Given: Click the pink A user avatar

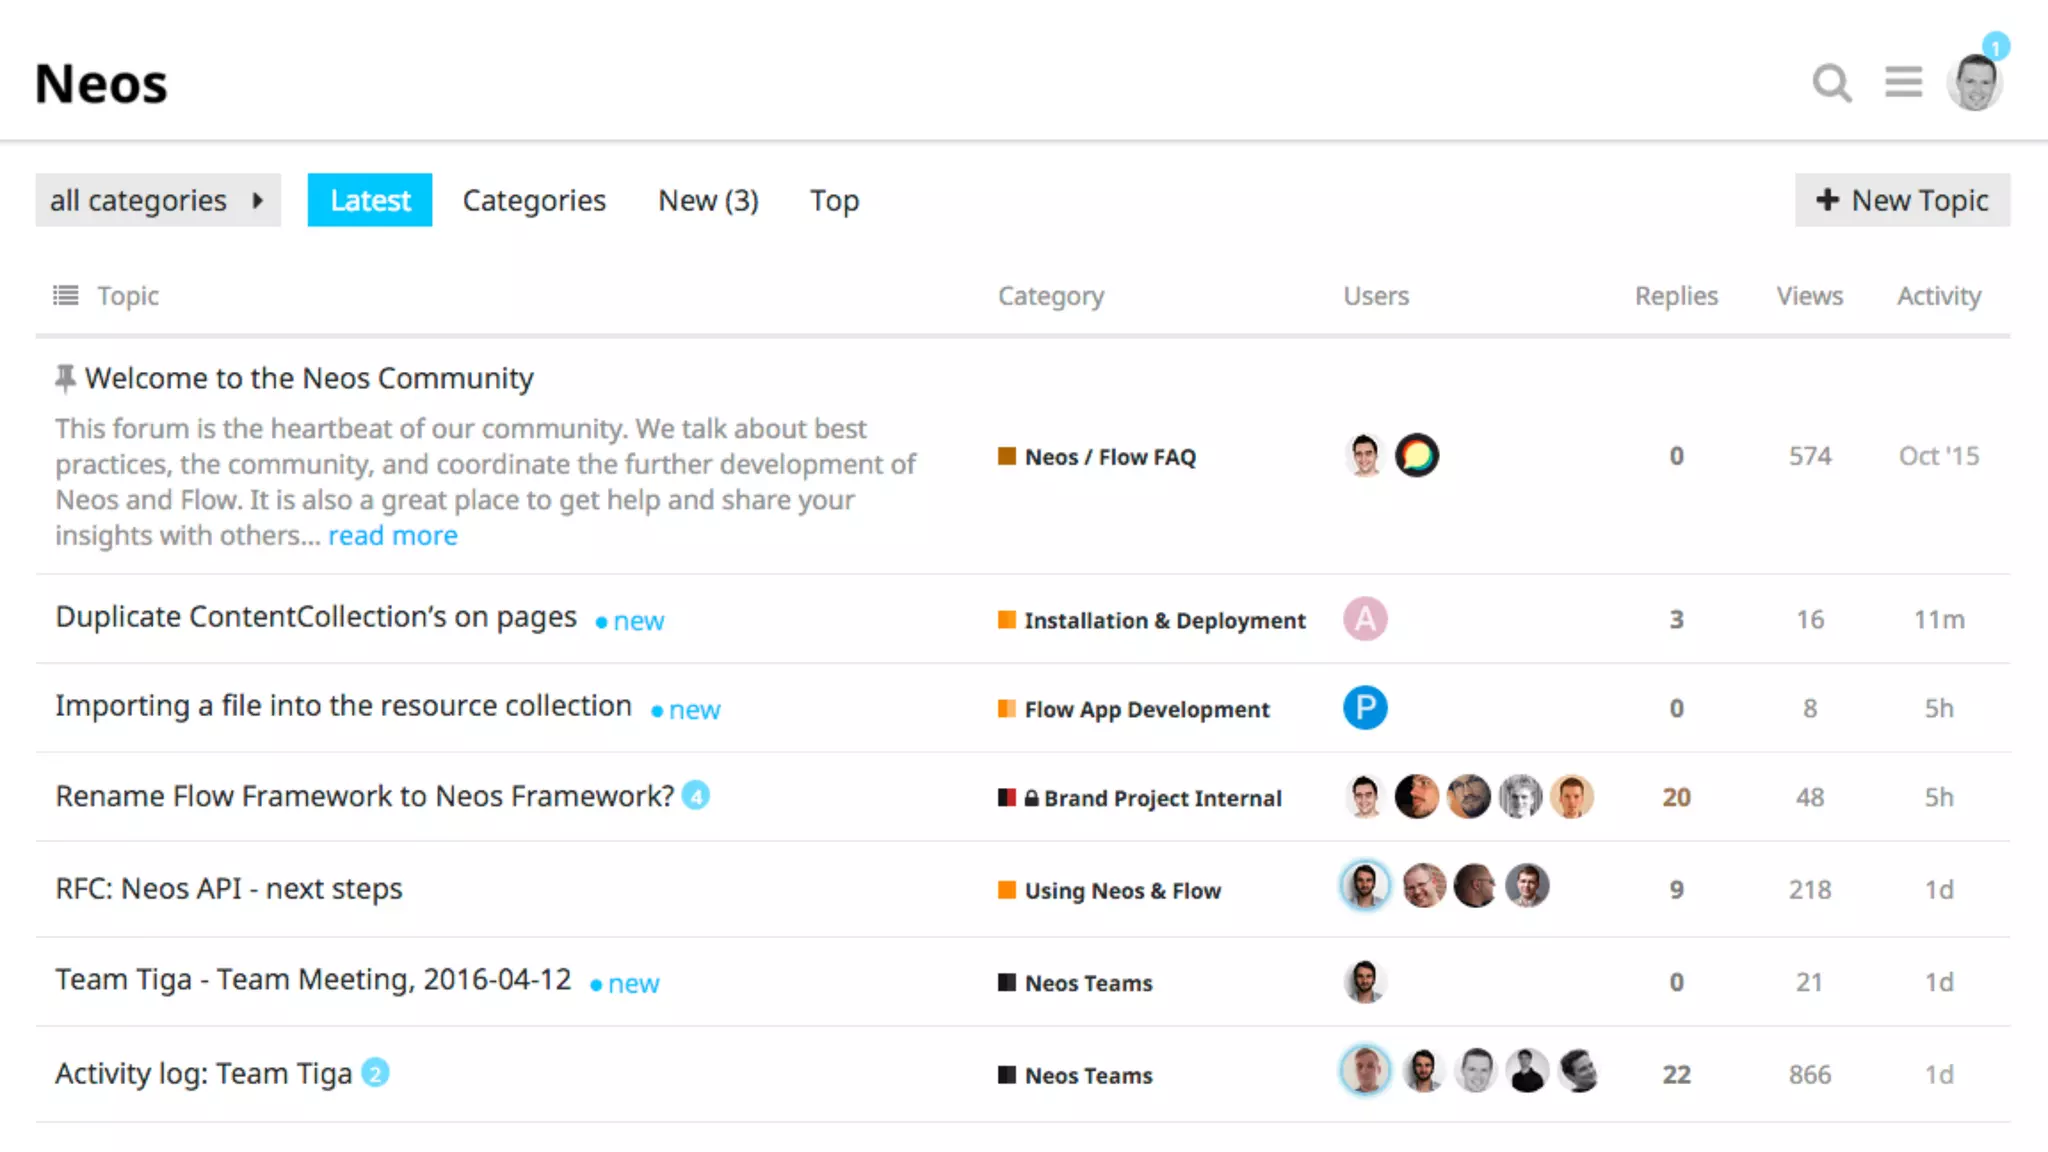Looking at the screenshot, I should 1365,619.
